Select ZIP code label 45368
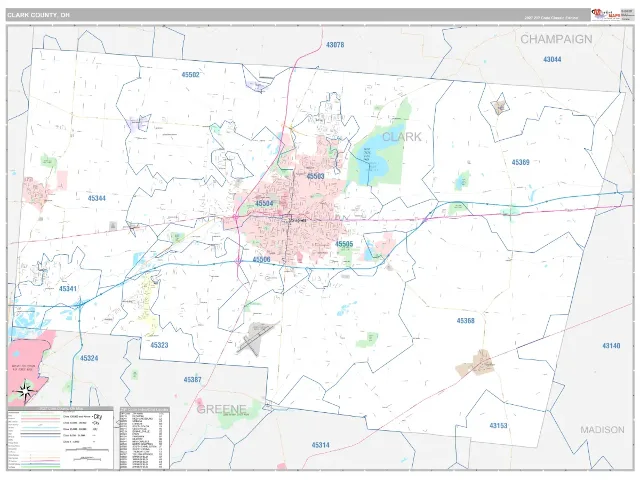This screenshot has height=480, width=640. point(465,321)
